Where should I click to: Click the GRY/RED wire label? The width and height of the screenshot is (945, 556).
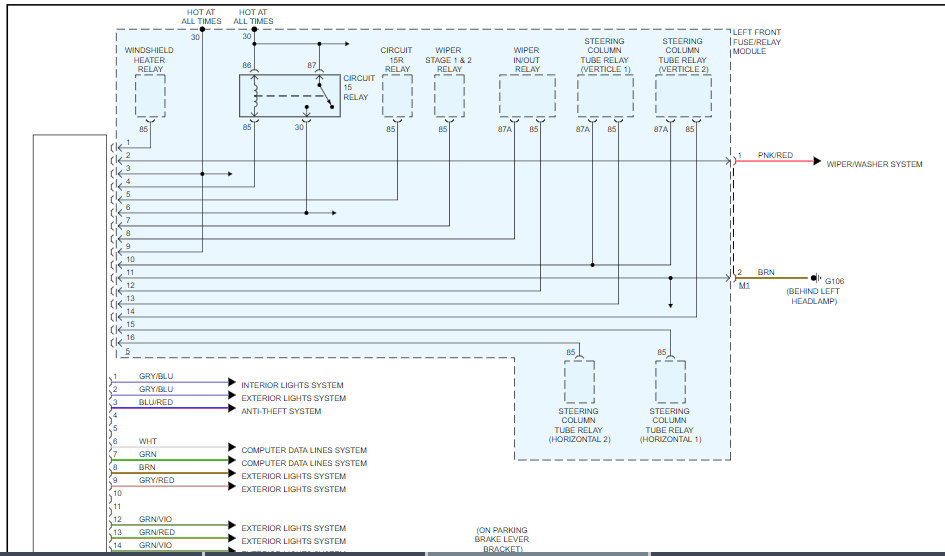coord(156,480)
